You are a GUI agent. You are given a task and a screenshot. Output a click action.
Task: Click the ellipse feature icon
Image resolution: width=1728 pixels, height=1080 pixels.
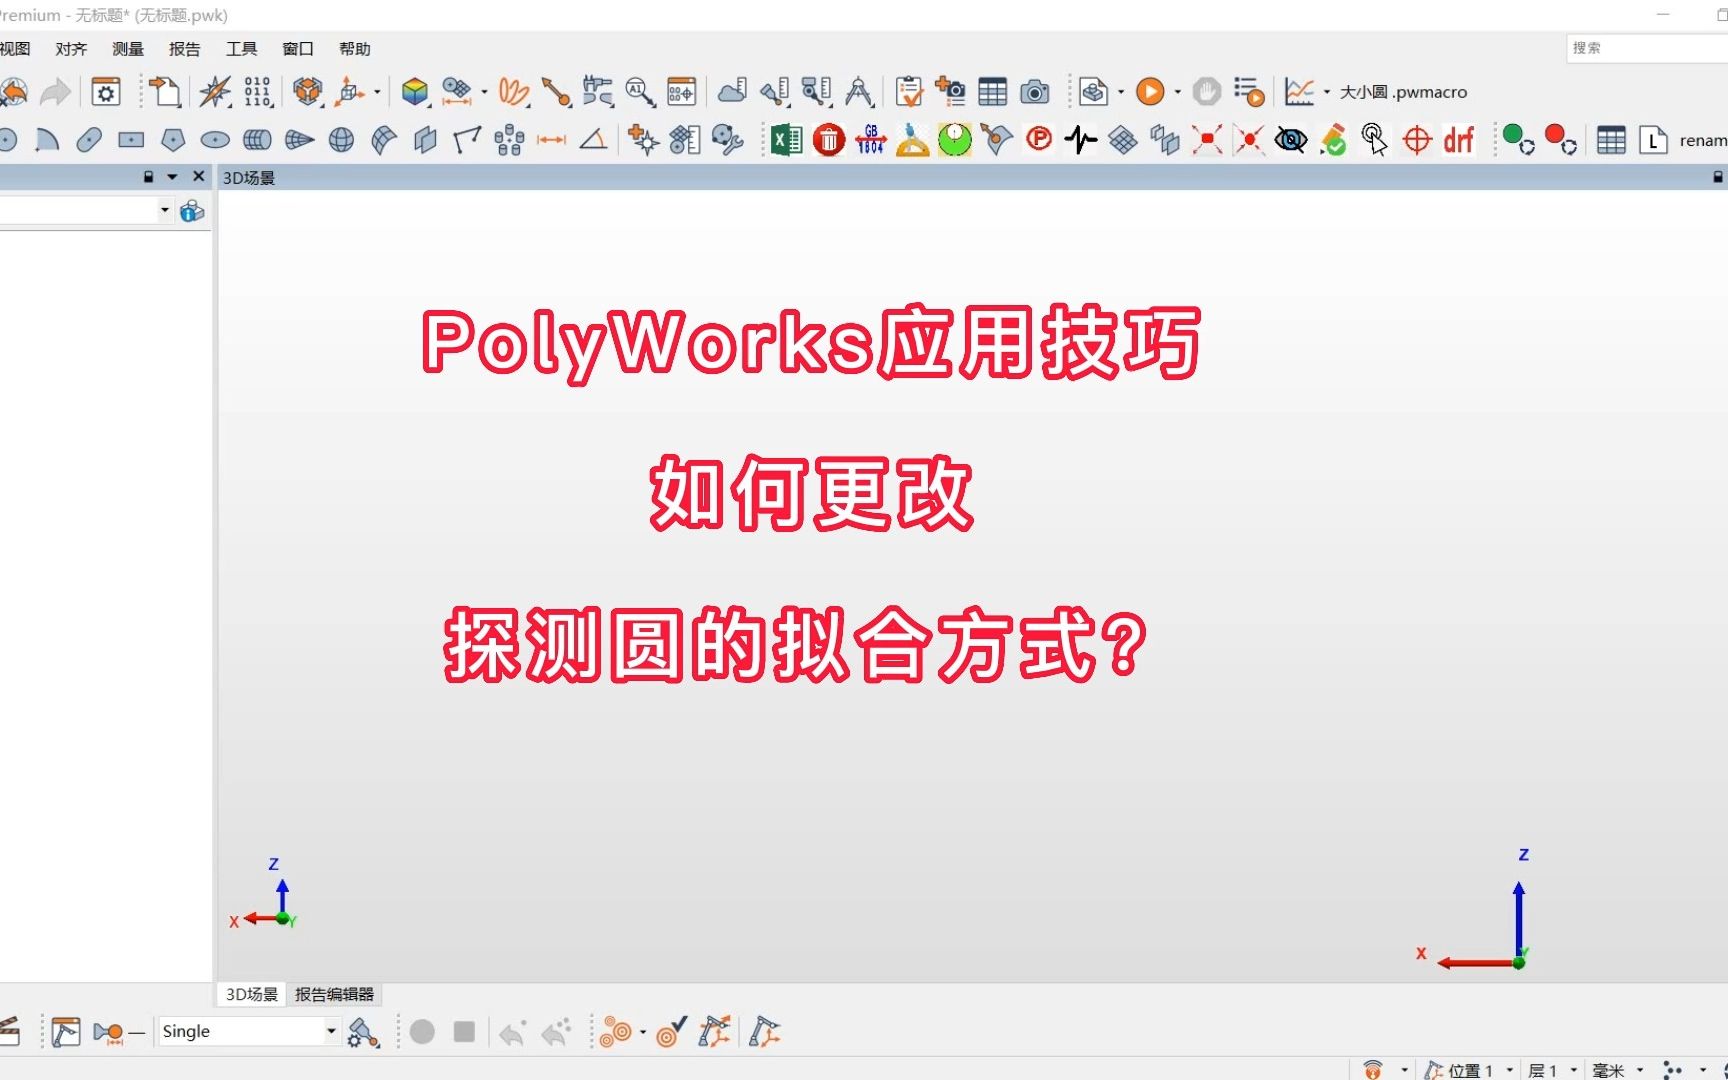pos(215,140)
